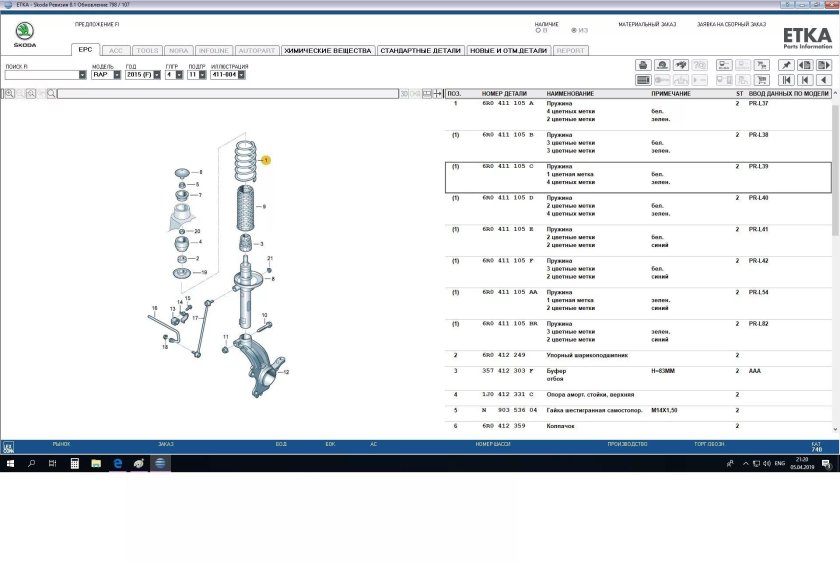Click the print icon in the toolbar
Image resolution: width=840 pixels, height=564 pixels.
[x=643, y=66]
